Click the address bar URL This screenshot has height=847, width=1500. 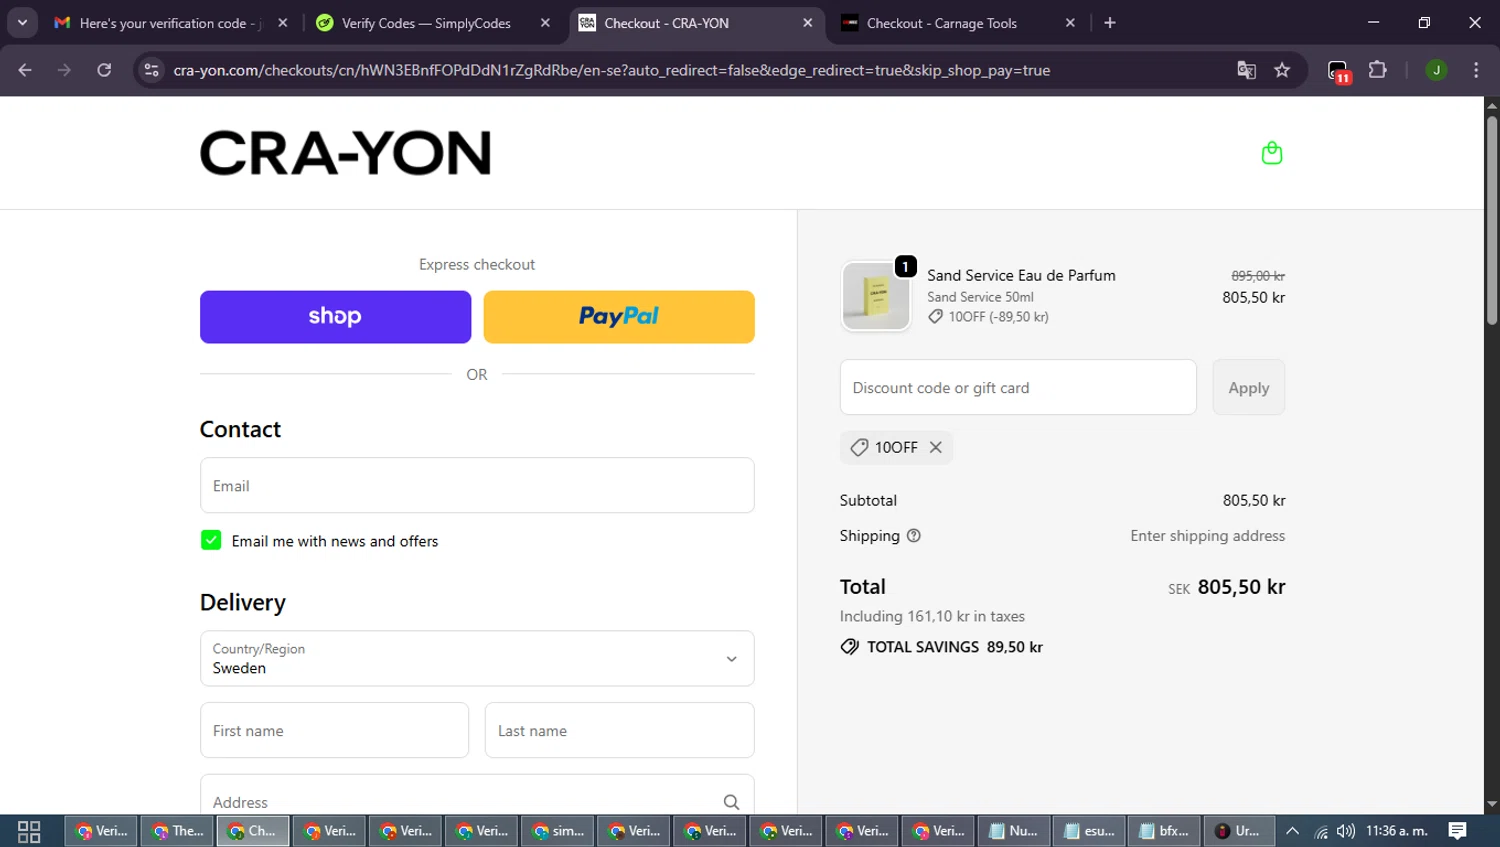(612, 70)
